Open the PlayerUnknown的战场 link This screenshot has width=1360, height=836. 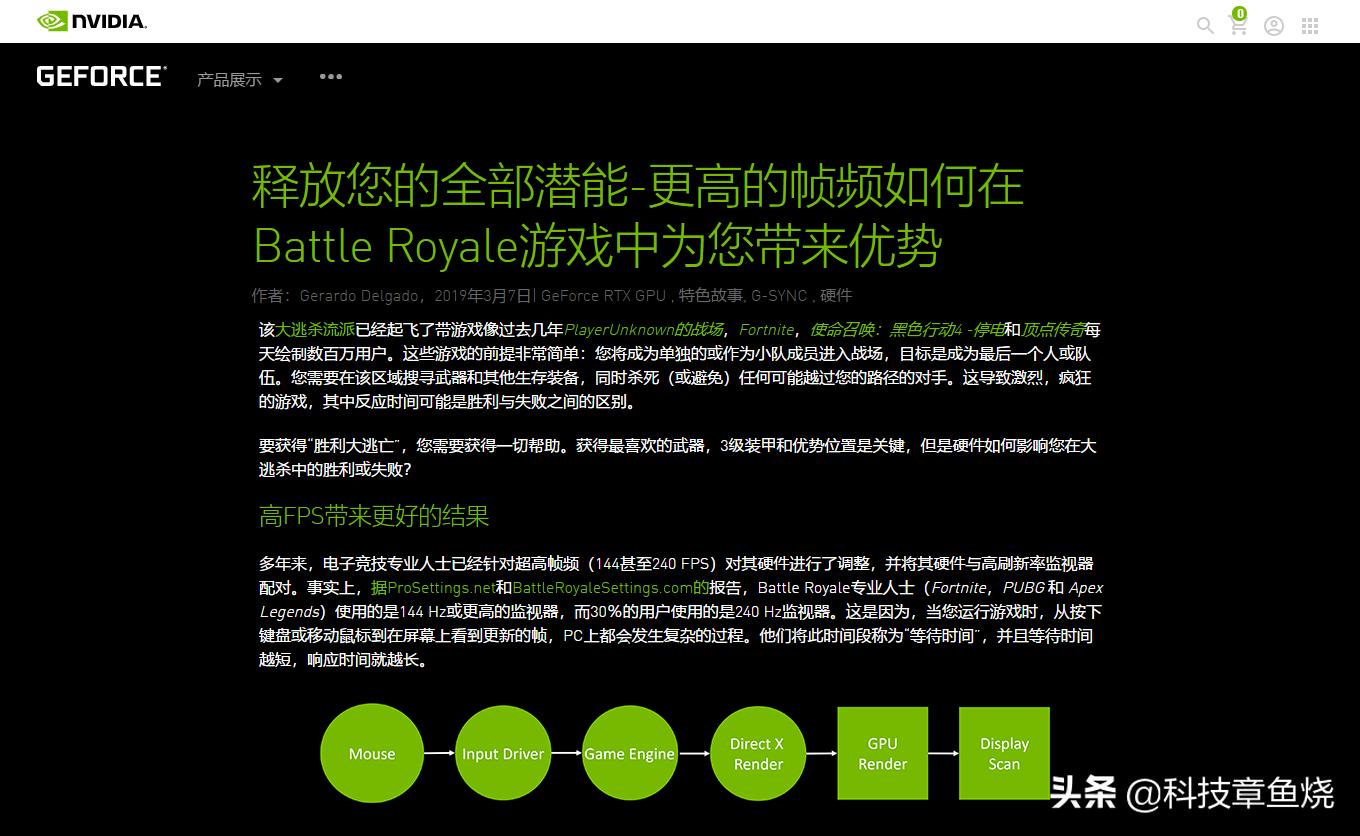(643, 330)
